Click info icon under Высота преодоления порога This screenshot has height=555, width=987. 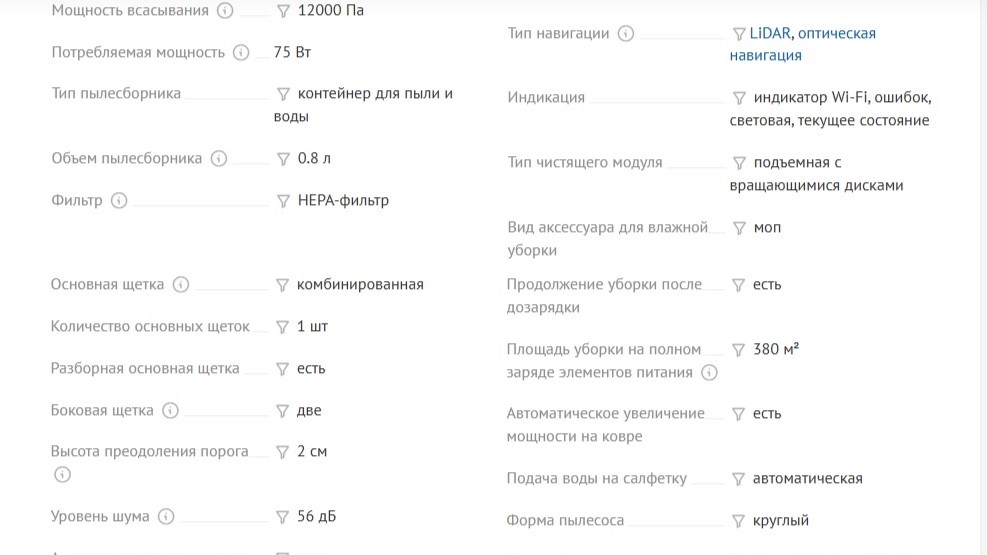pyautogui.click(x=62, y=475)
